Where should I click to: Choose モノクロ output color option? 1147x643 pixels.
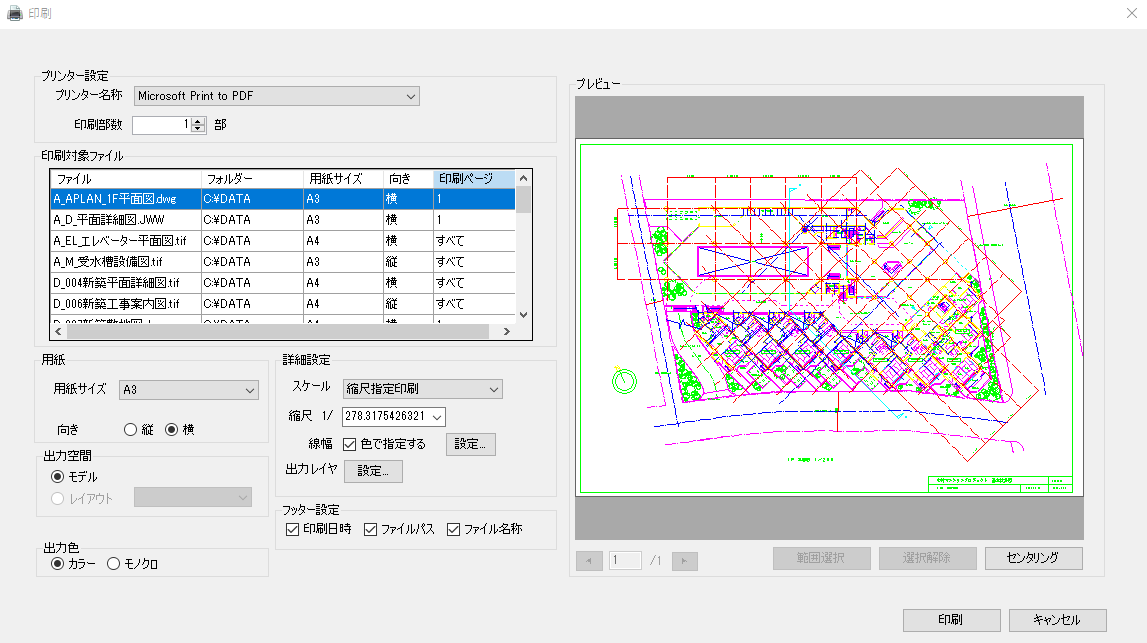[x=113, y=564]
